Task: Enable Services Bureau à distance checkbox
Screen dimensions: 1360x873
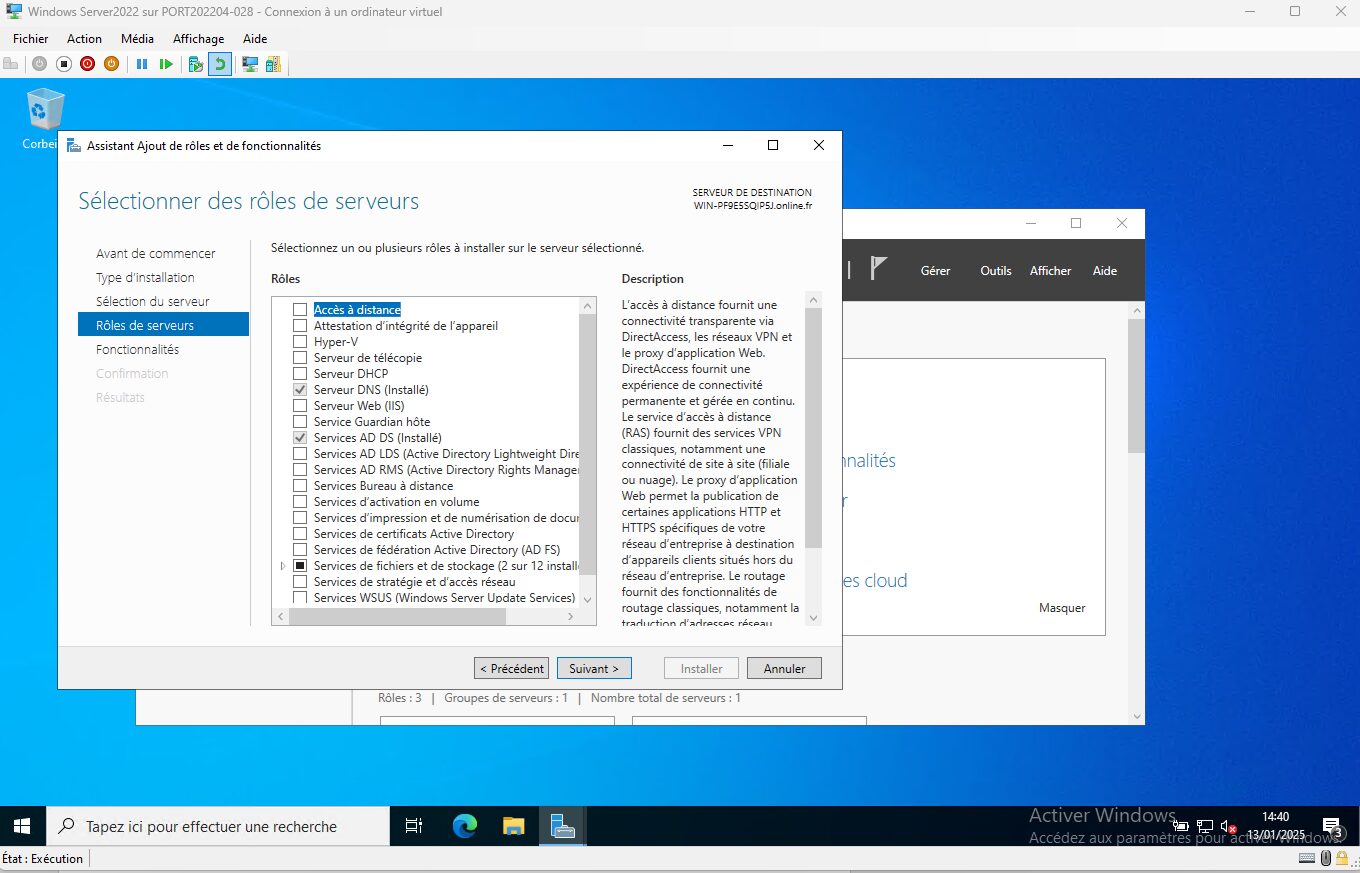Action: pos(300,486)
